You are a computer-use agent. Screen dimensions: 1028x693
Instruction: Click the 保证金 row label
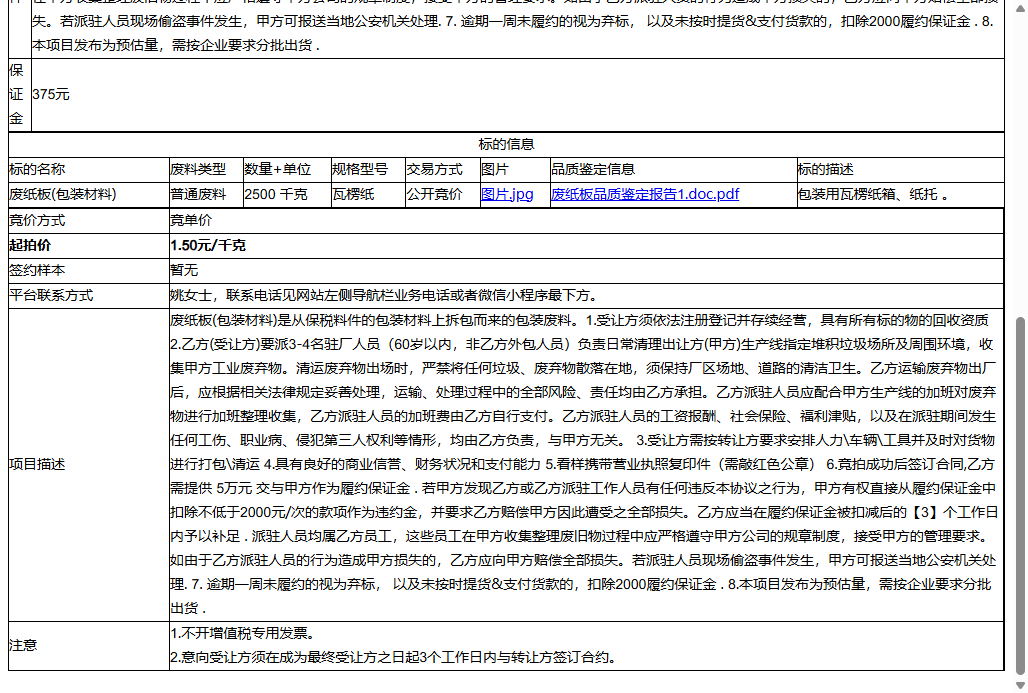(x=17, y=94)
